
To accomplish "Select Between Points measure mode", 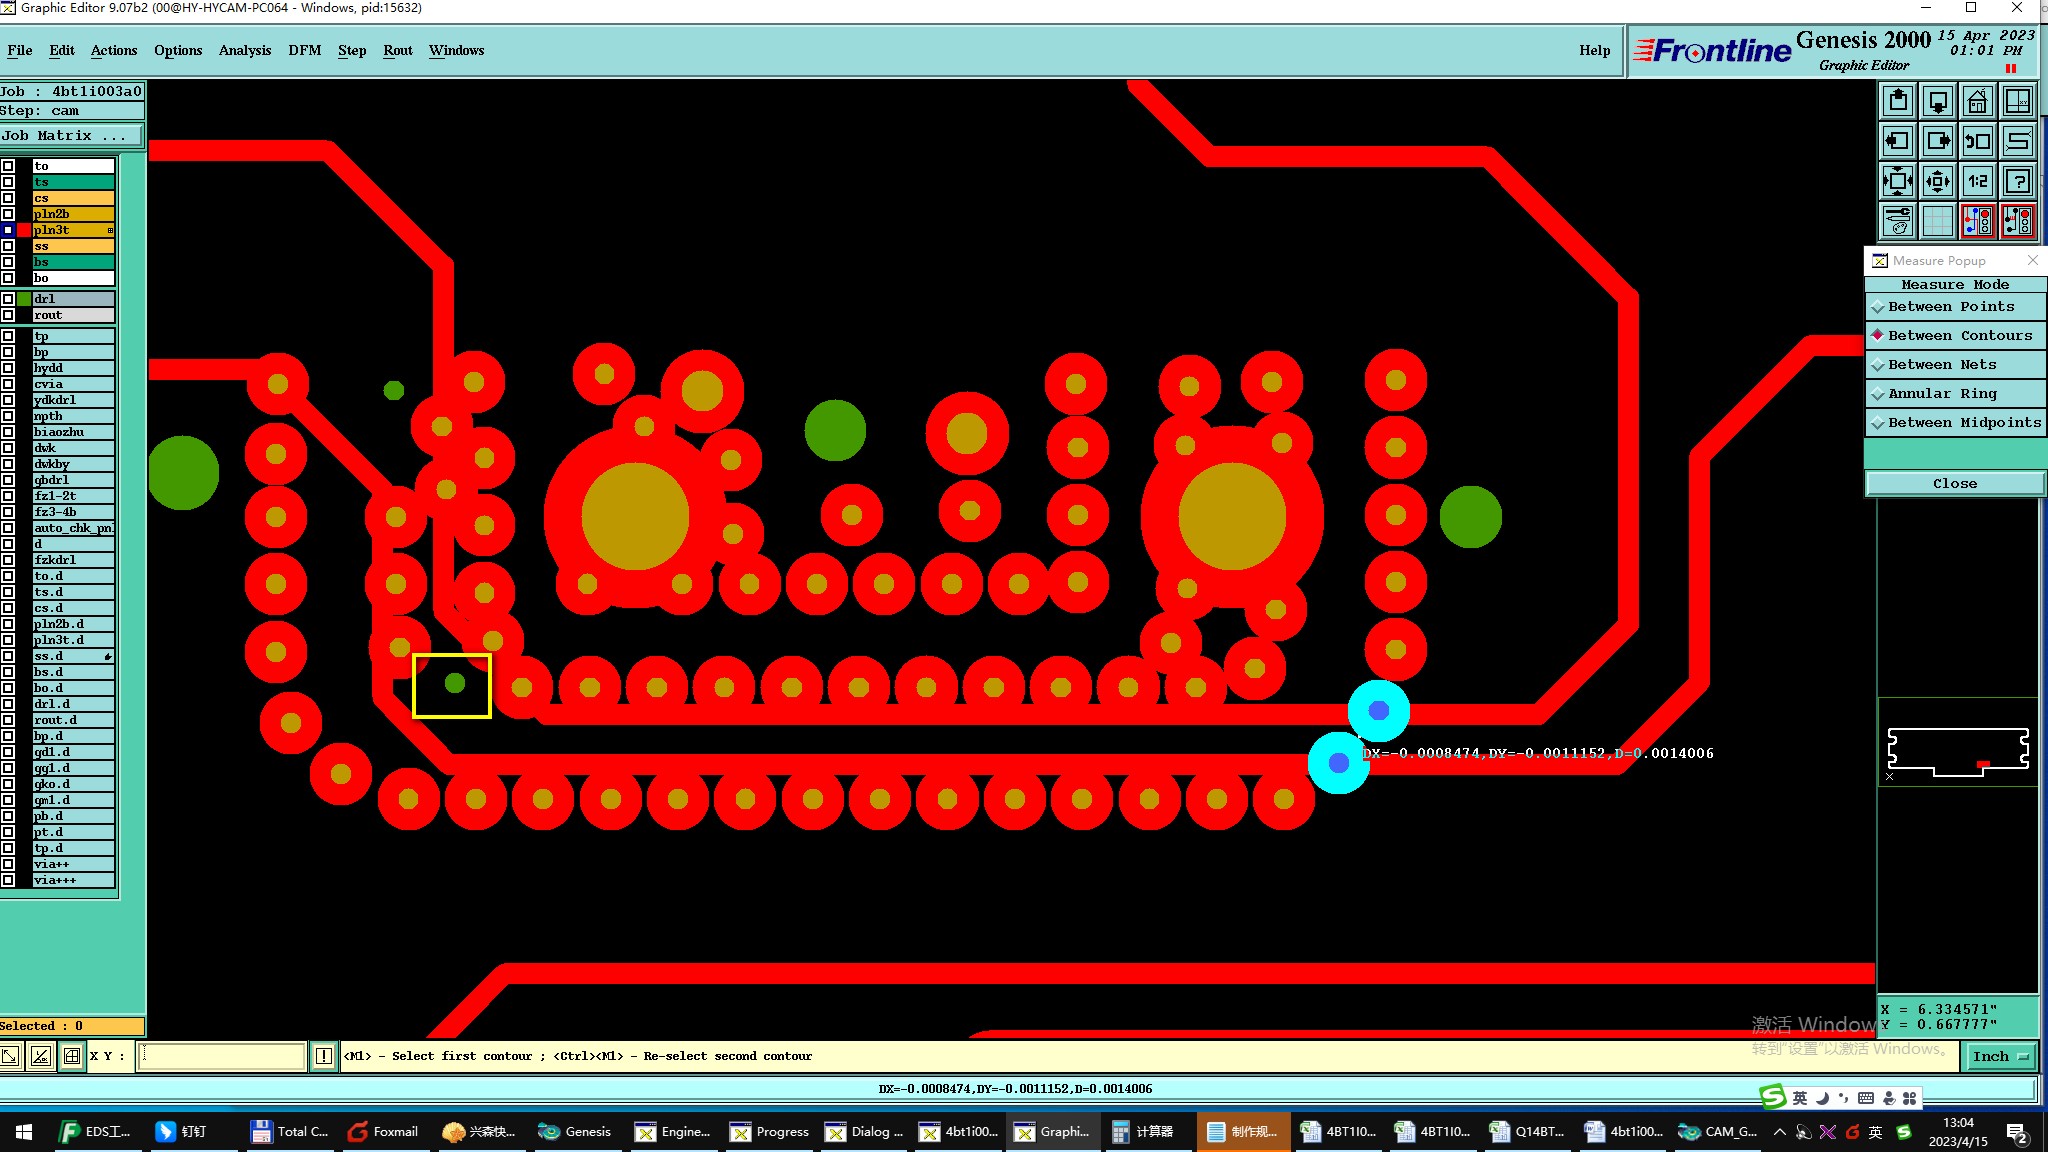I will point(1955,307).
